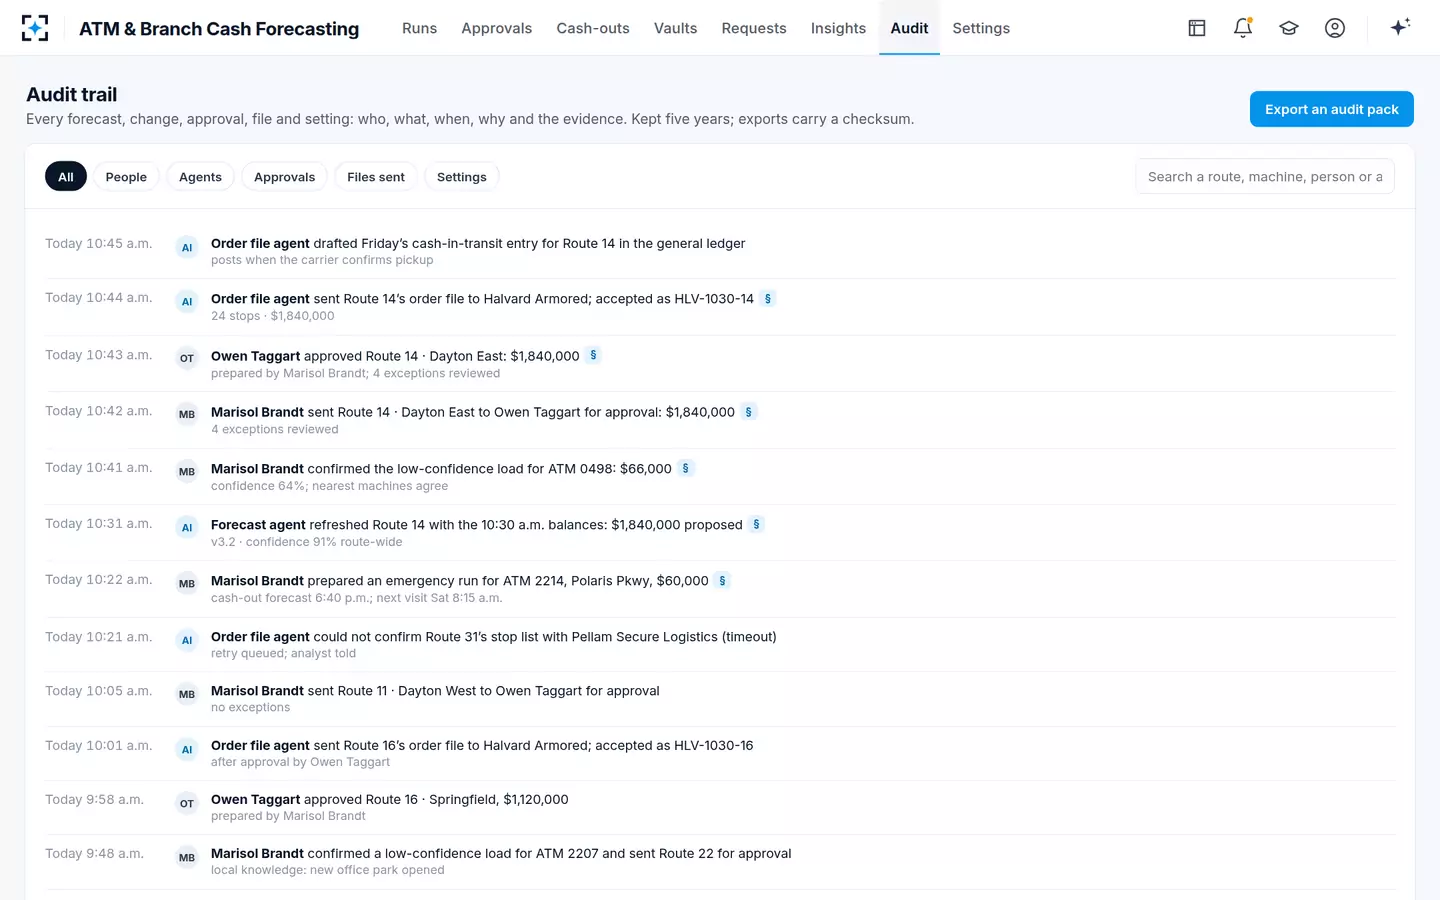The height and width of the screenshot is (900, 1440).
Task: Open evidence icon for HLV-1030-14 entry
Action: (x=768, y=298)
